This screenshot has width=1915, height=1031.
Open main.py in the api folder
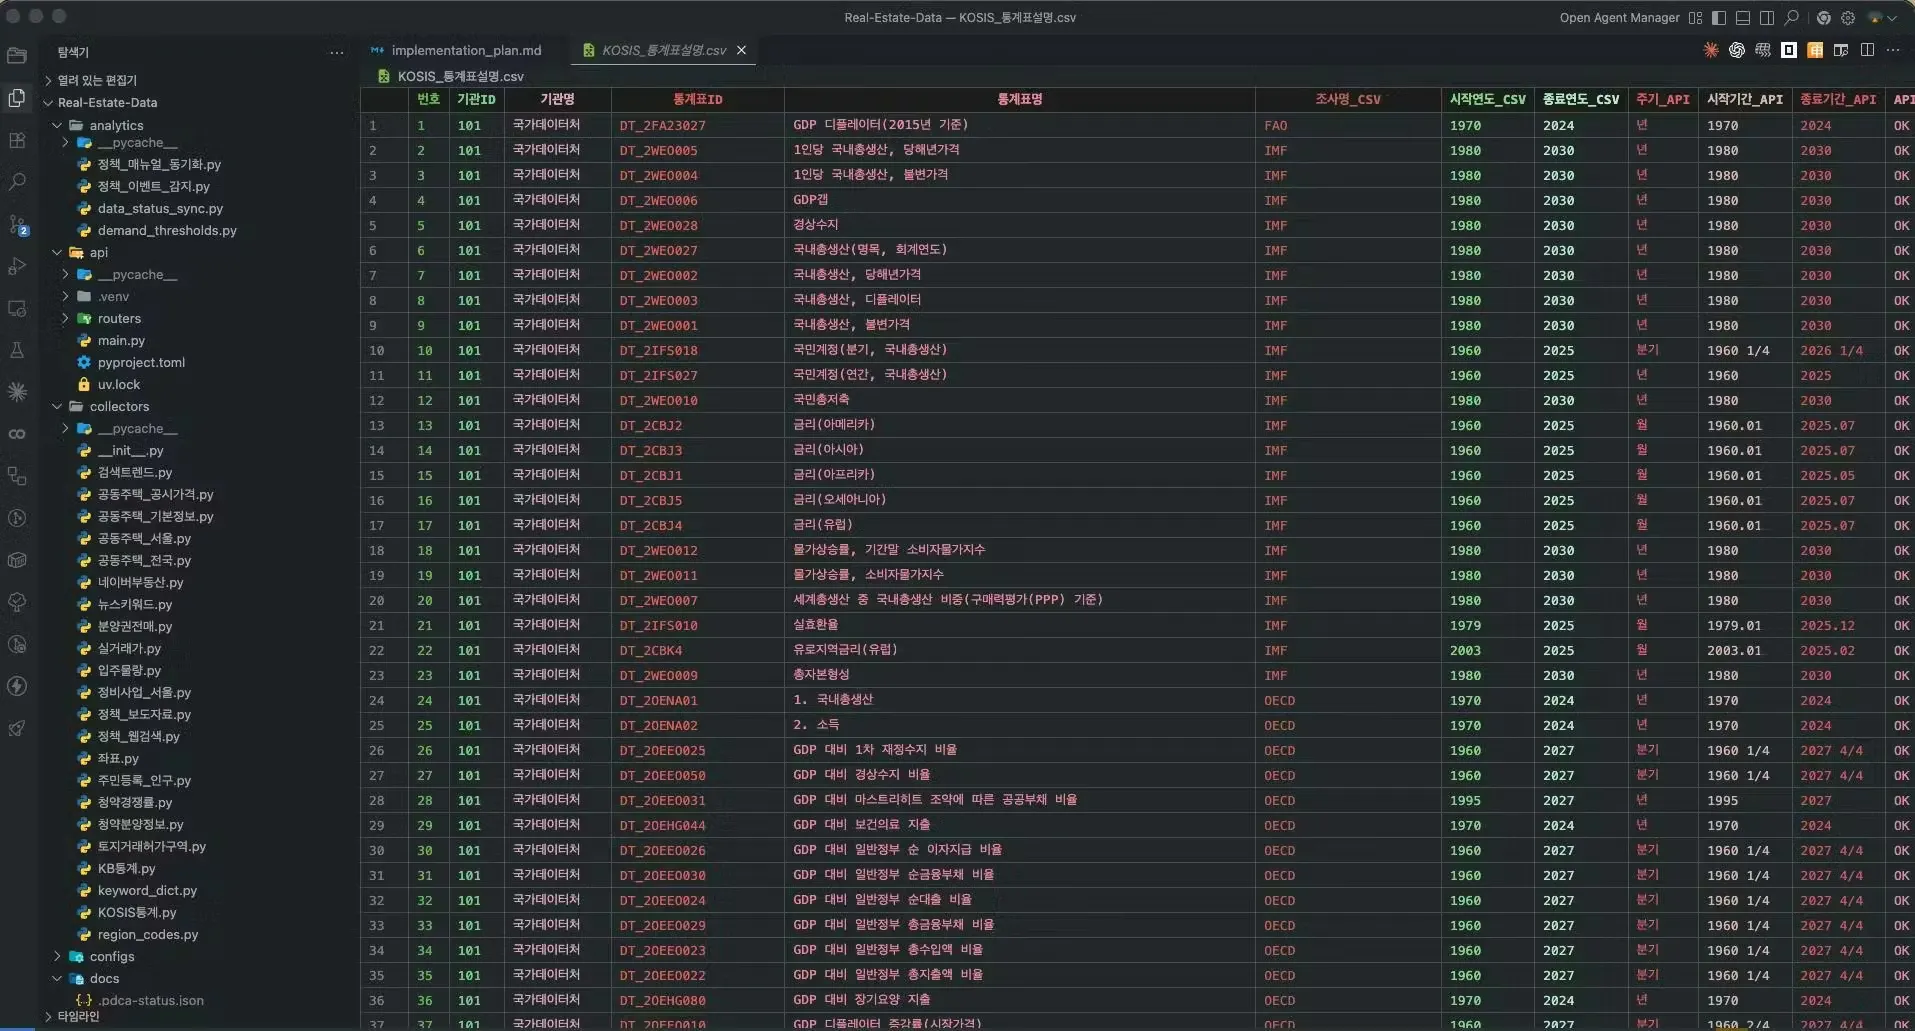coord(121,340)
